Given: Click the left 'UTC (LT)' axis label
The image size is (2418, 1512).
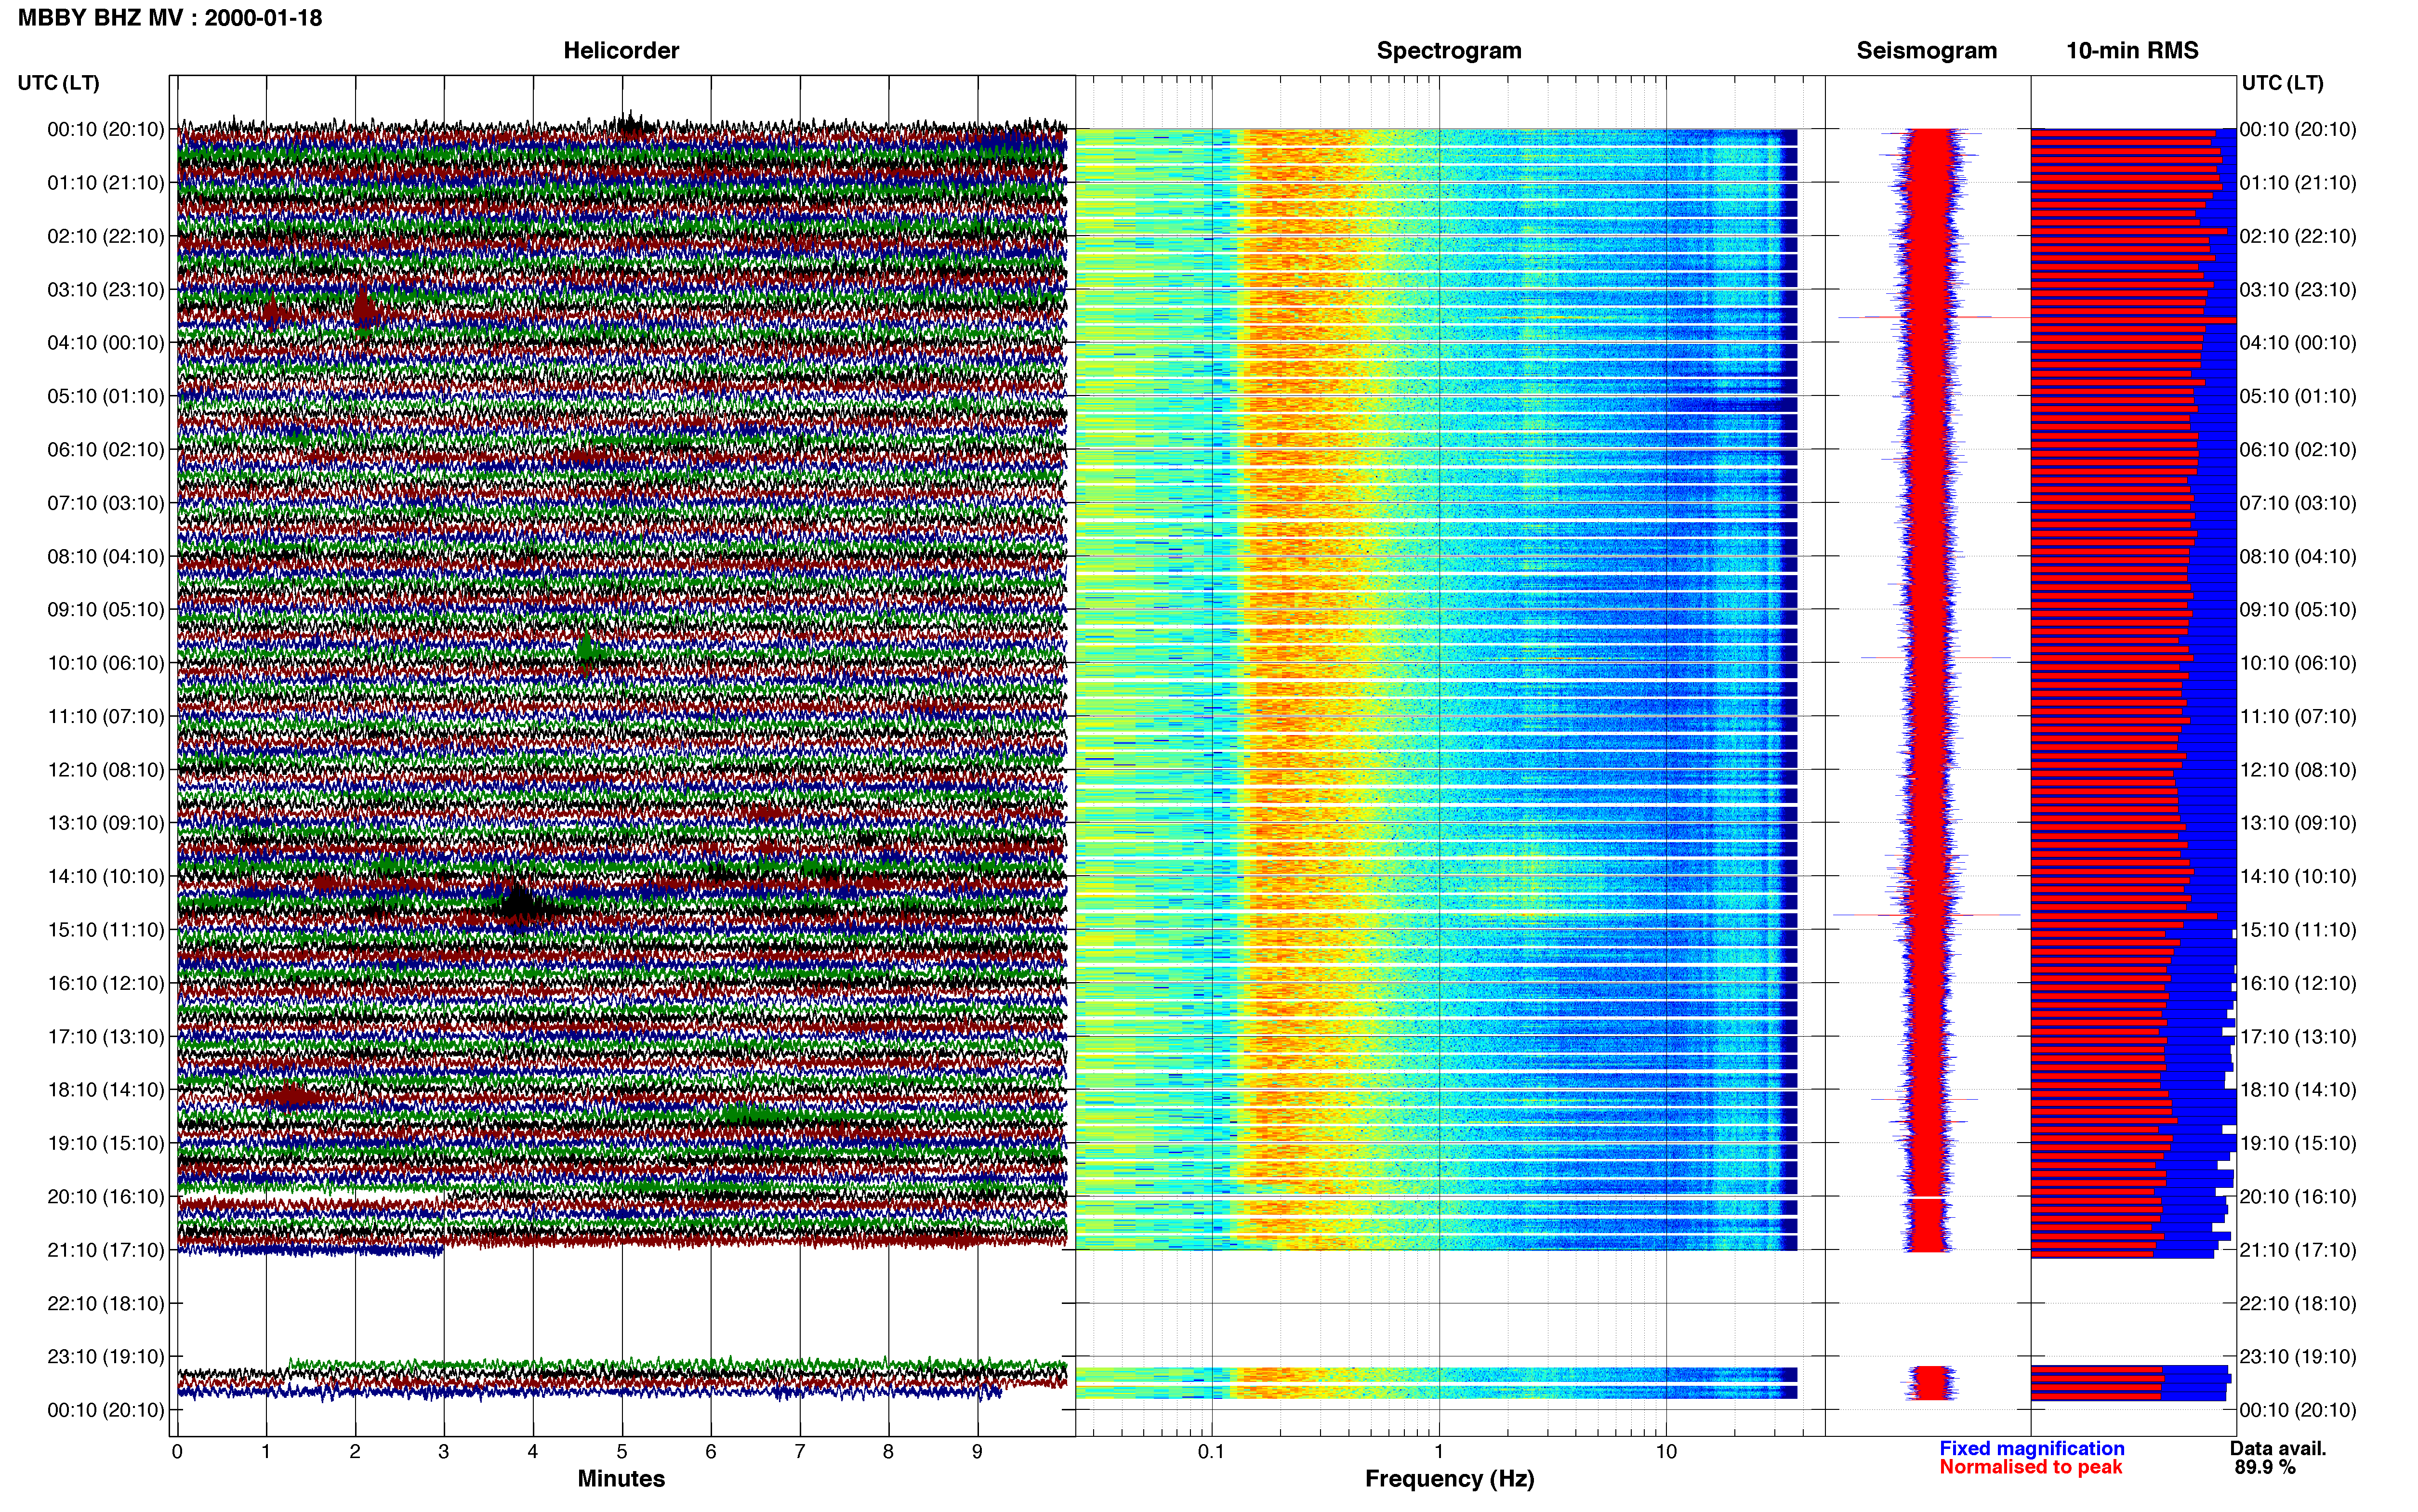Looking at the screenshot, I should (x=58, y=83).
